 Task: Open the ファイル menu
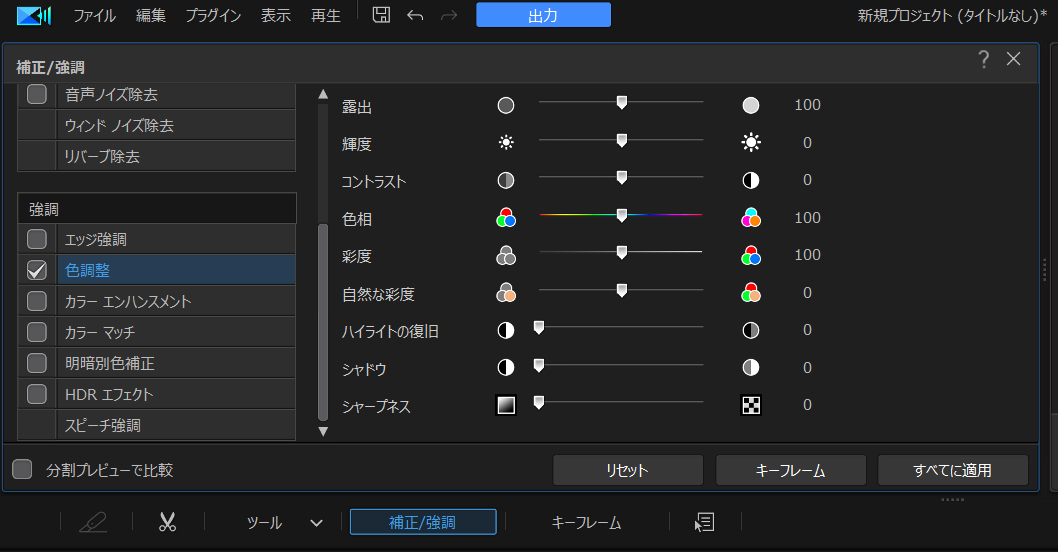click(x=94, y=16)
